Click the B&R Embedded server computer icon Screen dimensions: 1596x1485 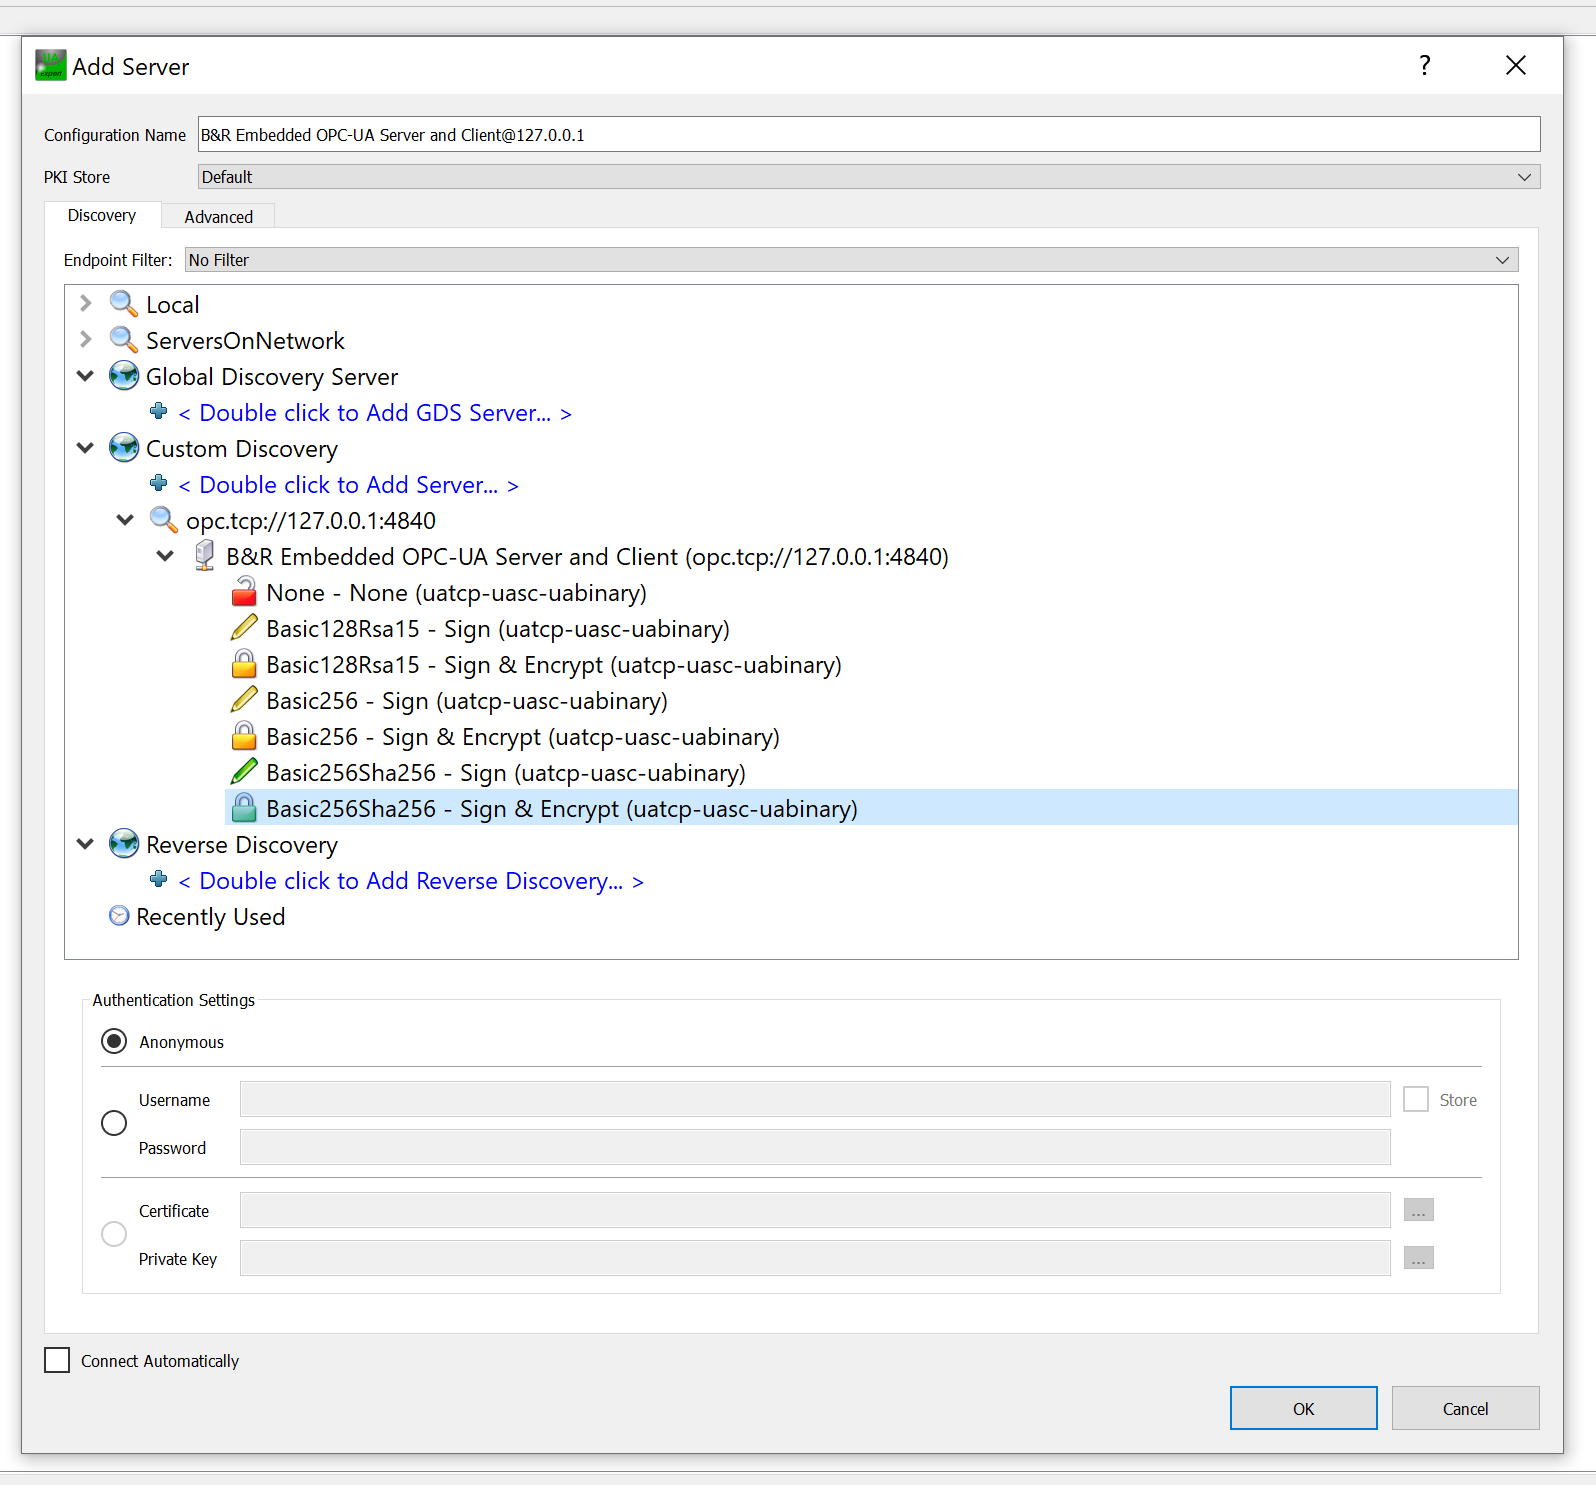tap(204, 556)
